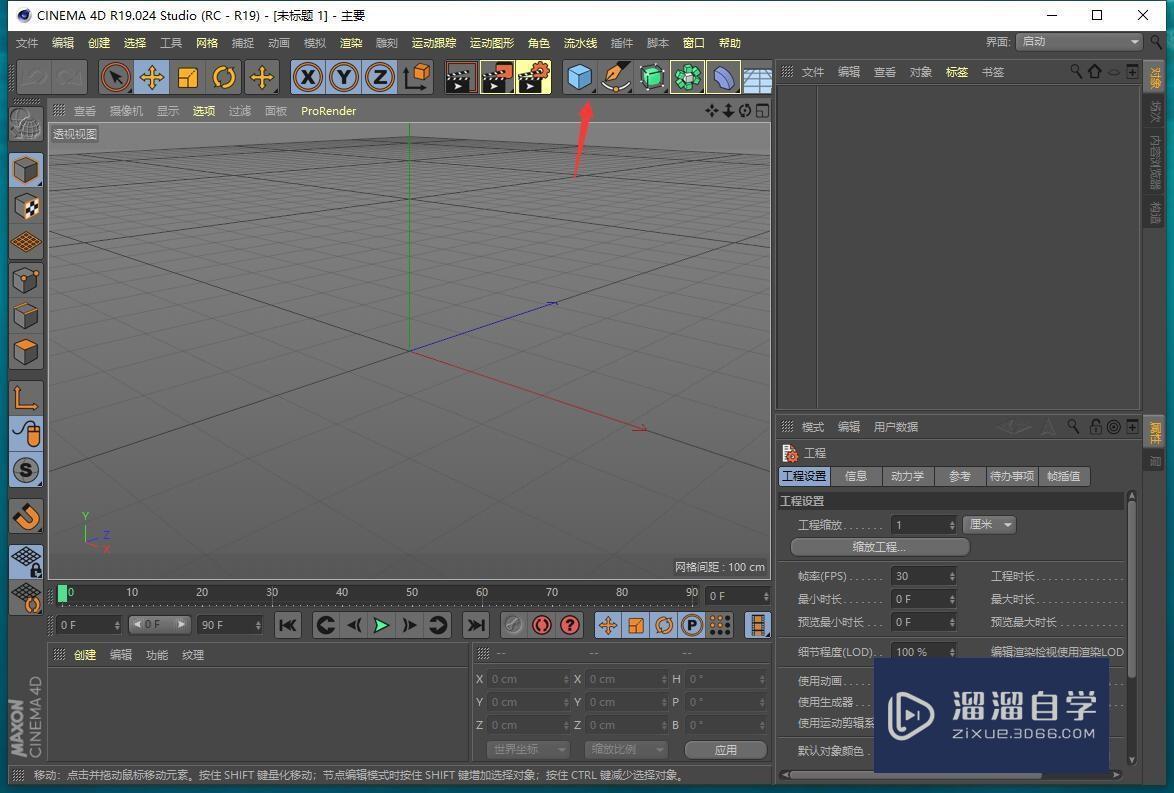Open the 厘米 units dropdown
The width and height of the screenshot is (1174, 793).
[988, 524]
